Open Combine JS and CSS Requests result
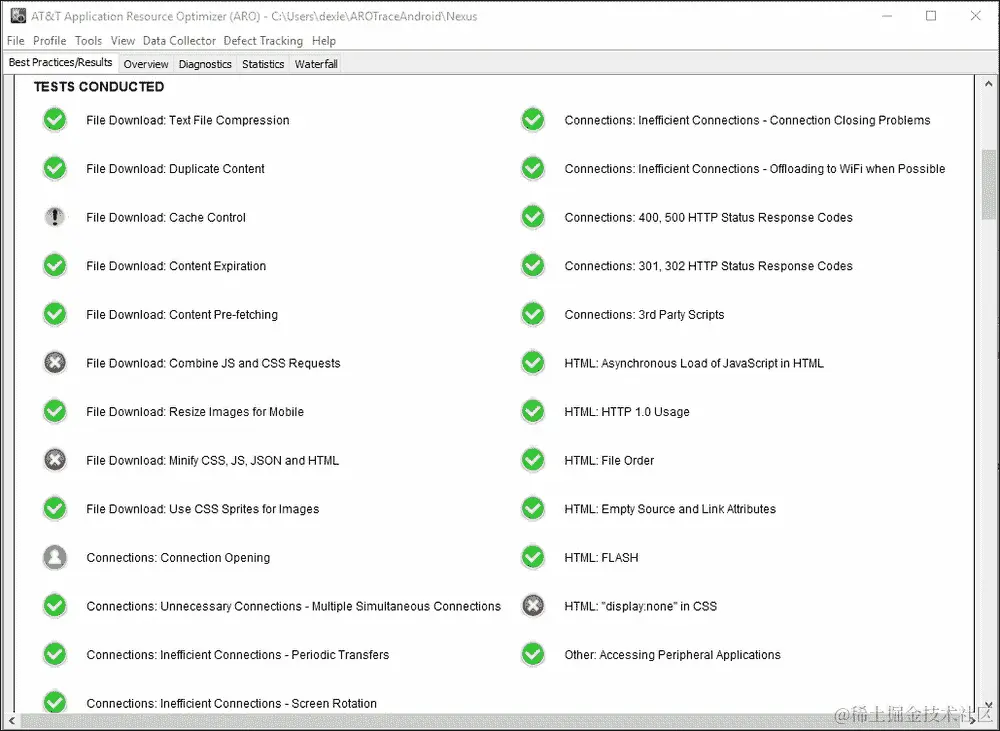Screen dimensions: 1000x731 point(213,363)
